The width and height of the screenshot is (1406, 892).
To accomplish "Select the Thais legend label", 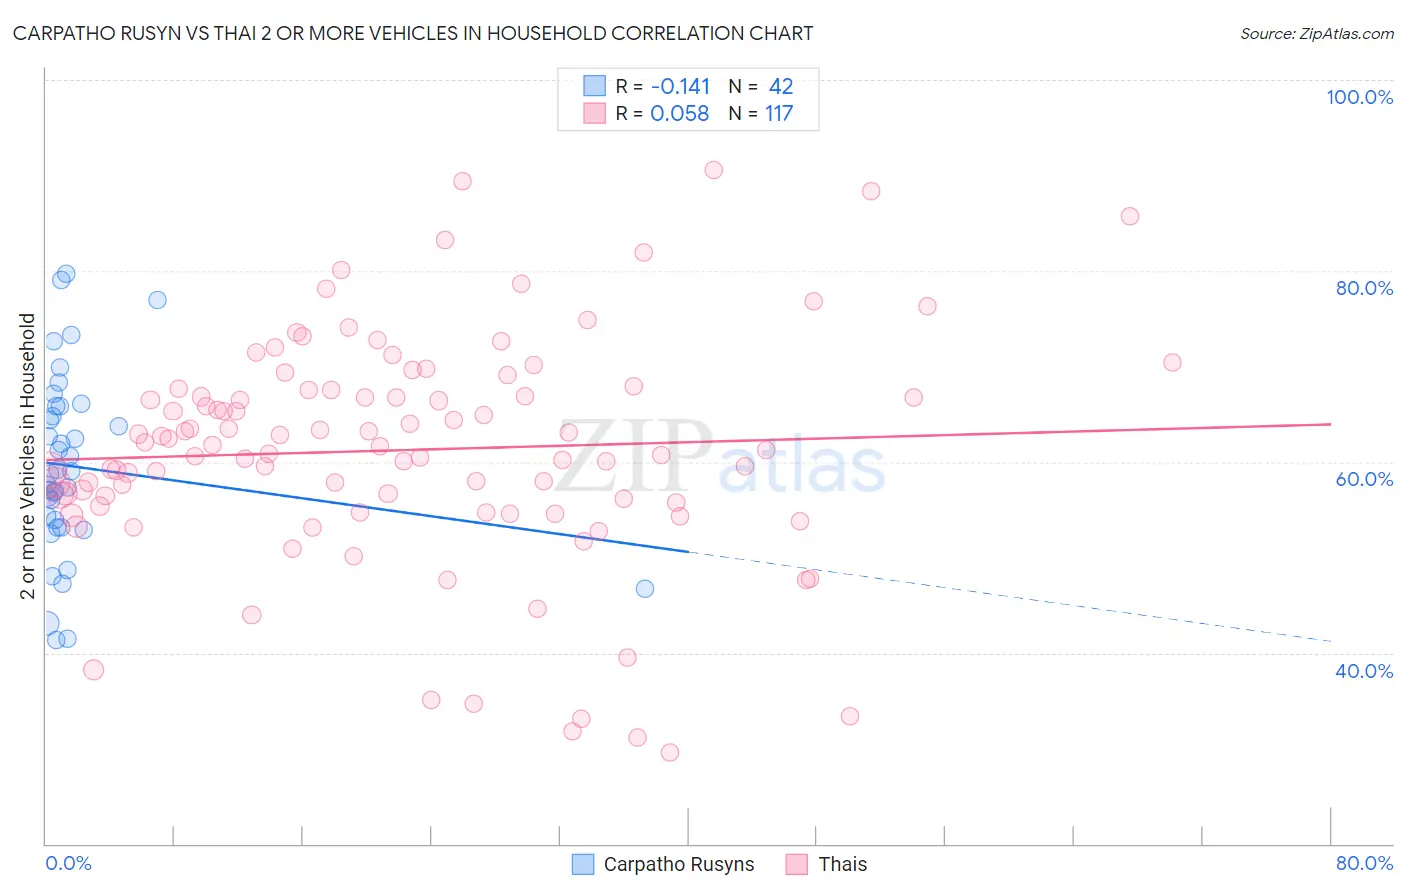I will point(843,864).
